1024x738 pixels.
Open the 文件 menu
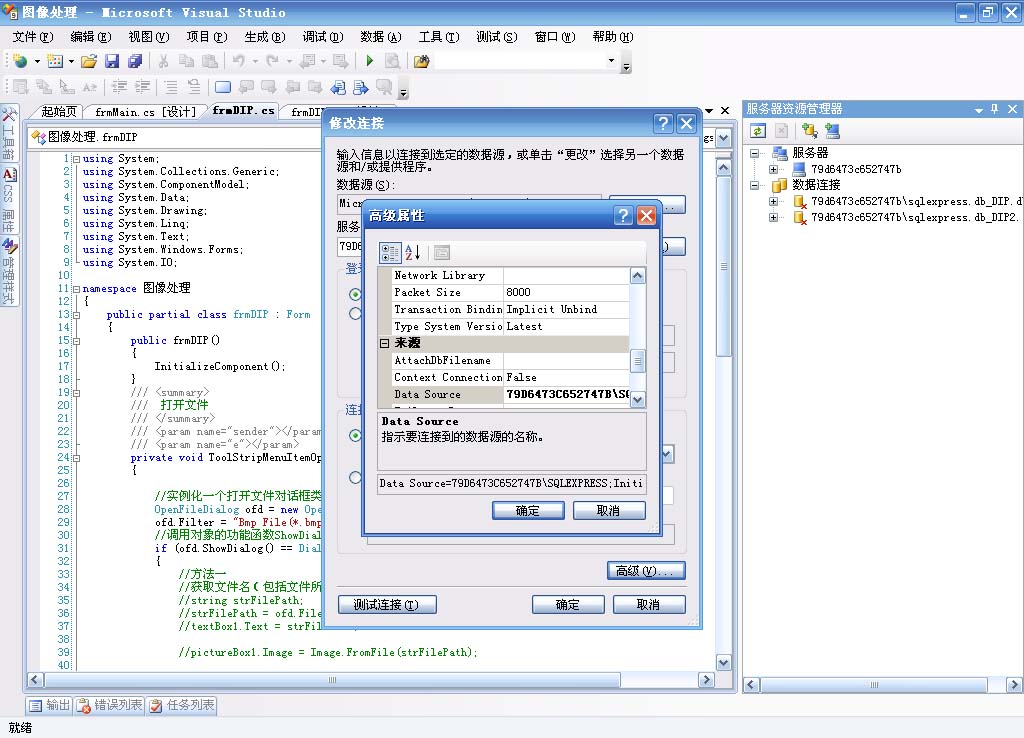pyautogui.click(x=33, y=37)
